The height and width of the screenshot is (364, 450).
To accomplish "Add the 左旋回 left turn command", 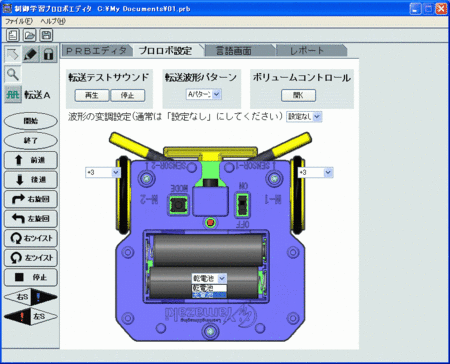I will click(31, 219).
